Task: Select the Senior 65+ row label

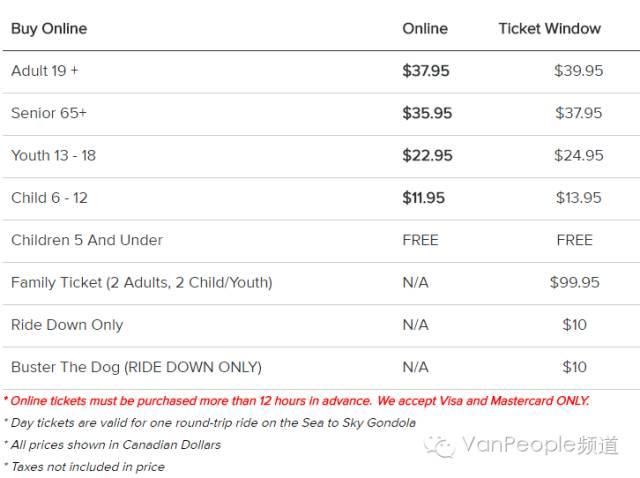Action: pyautogui.click(x=49, y=113)
